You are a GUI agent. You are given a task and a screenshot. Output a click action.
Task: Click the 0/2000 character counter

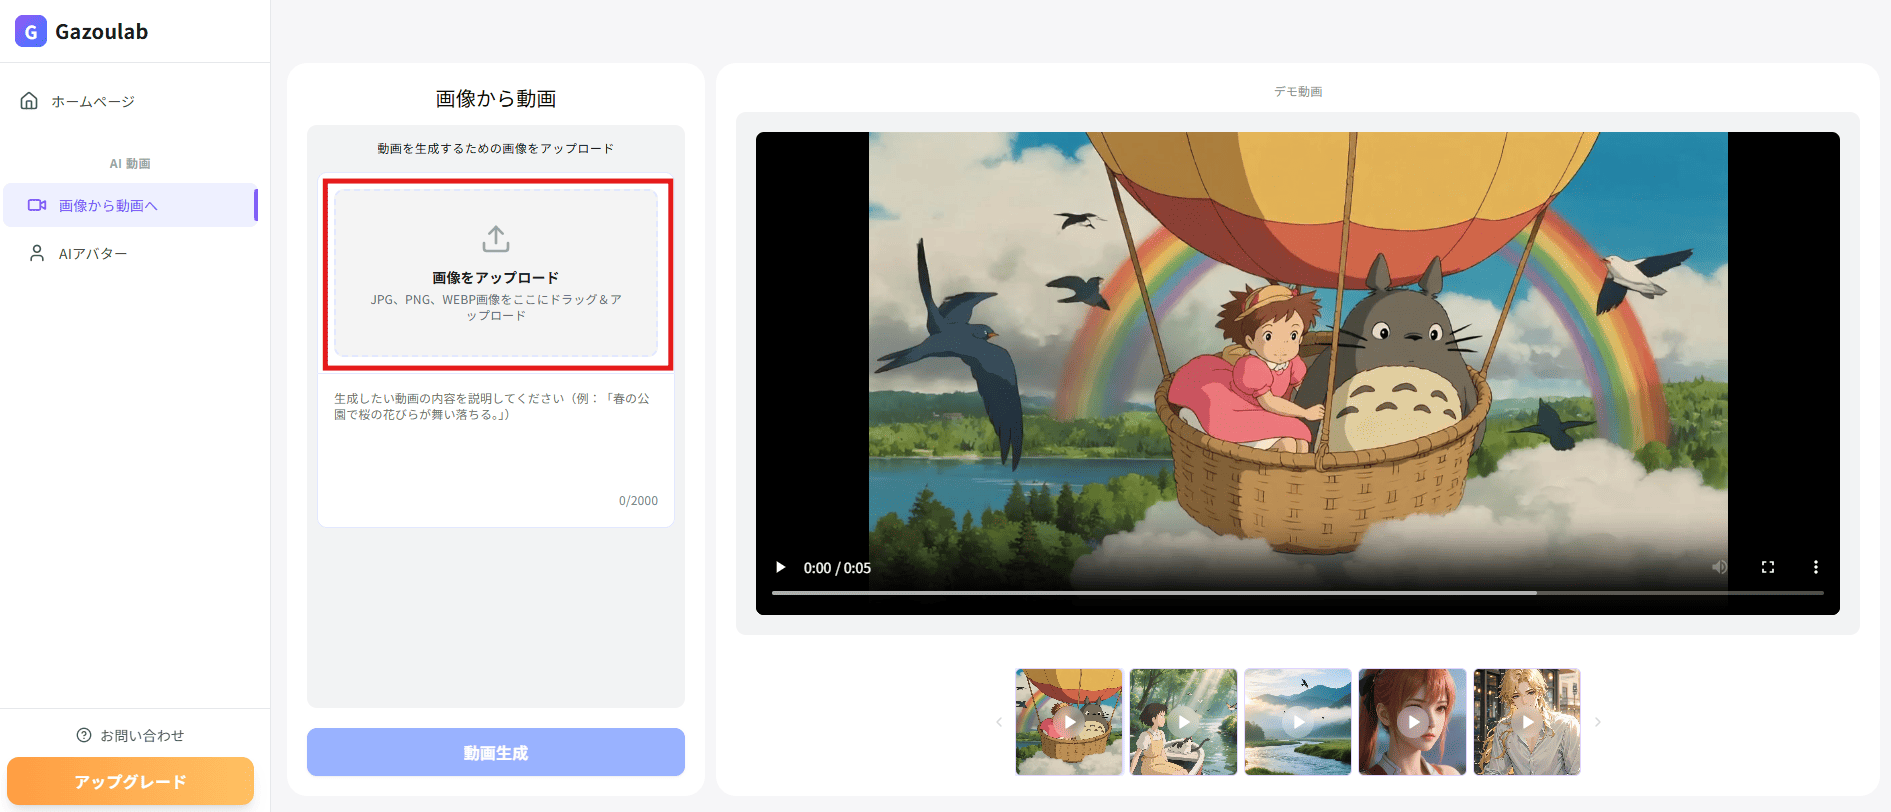[638, 501]
